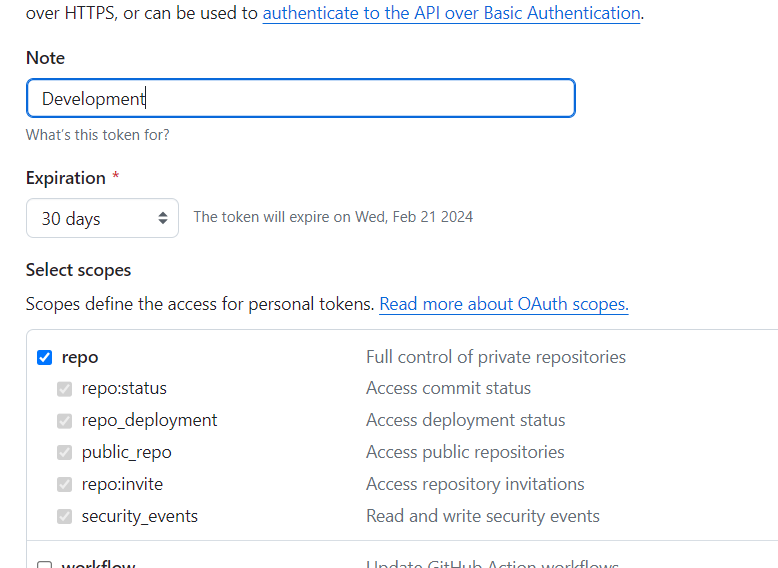Open 'Read more about OAuth scopes' link
This screenshot has width=778, height=568.
tap(503, 304)
